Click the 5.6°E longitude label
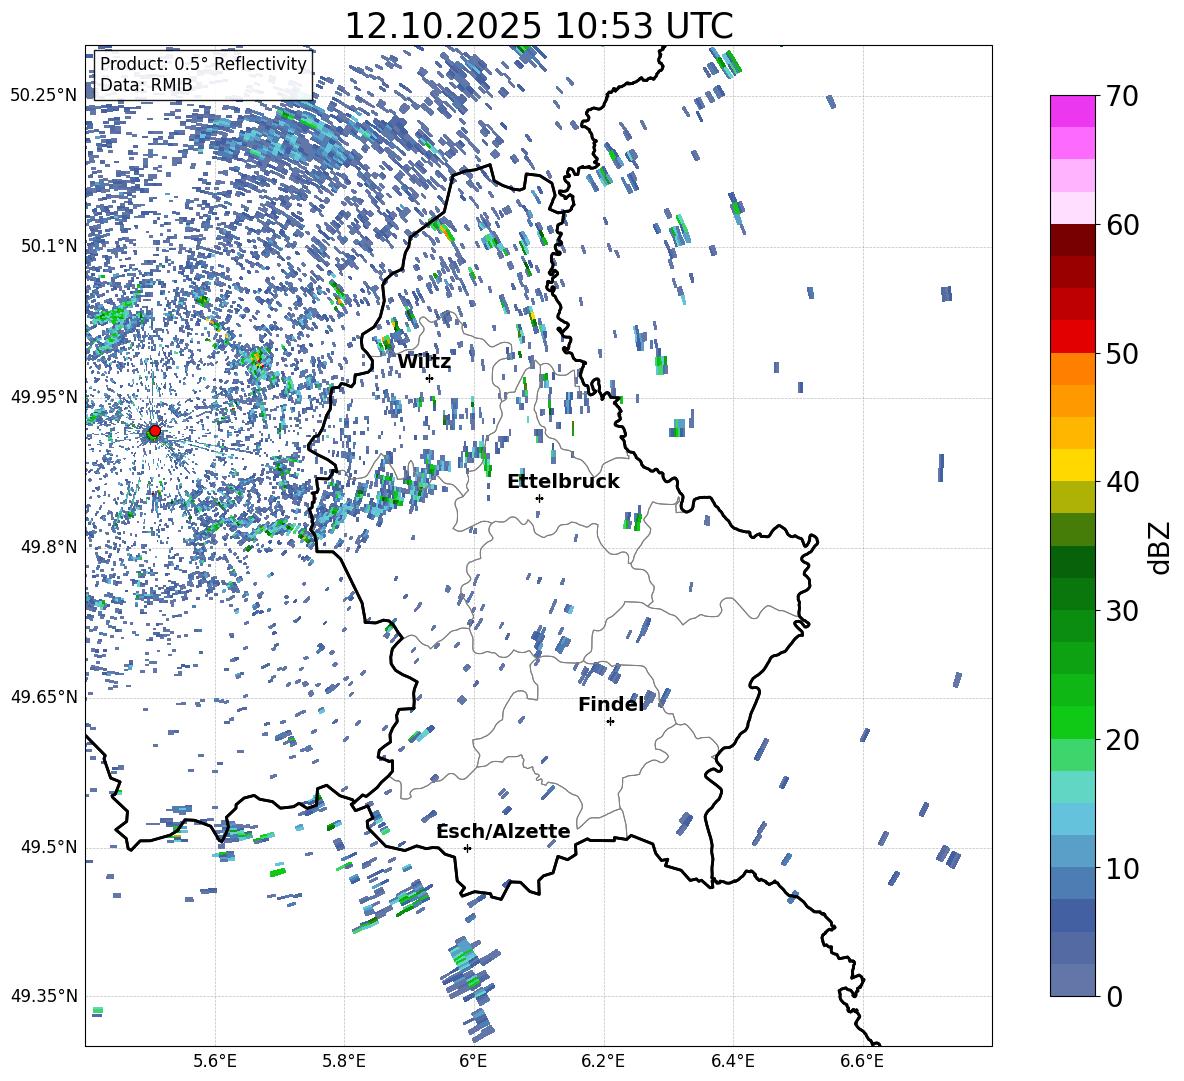This screenshot has height=1081, width=1184. 215,1061
